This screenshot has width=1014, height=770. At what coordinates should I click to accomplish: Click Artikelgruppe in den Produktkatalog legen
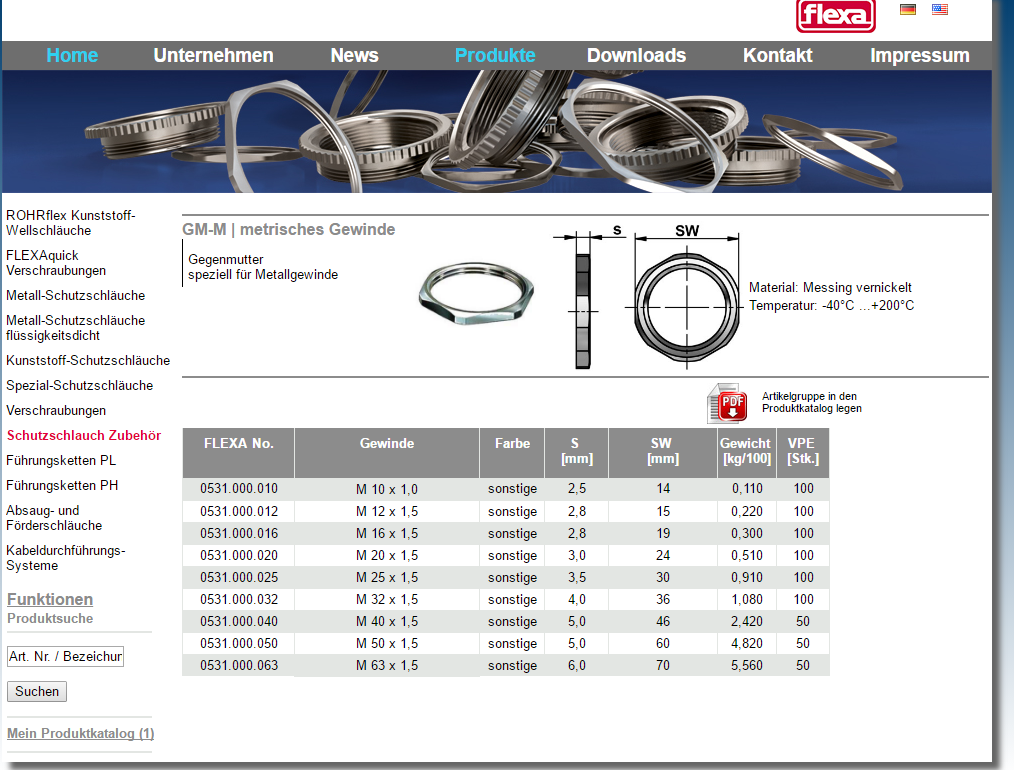click(x=812, y=402)
